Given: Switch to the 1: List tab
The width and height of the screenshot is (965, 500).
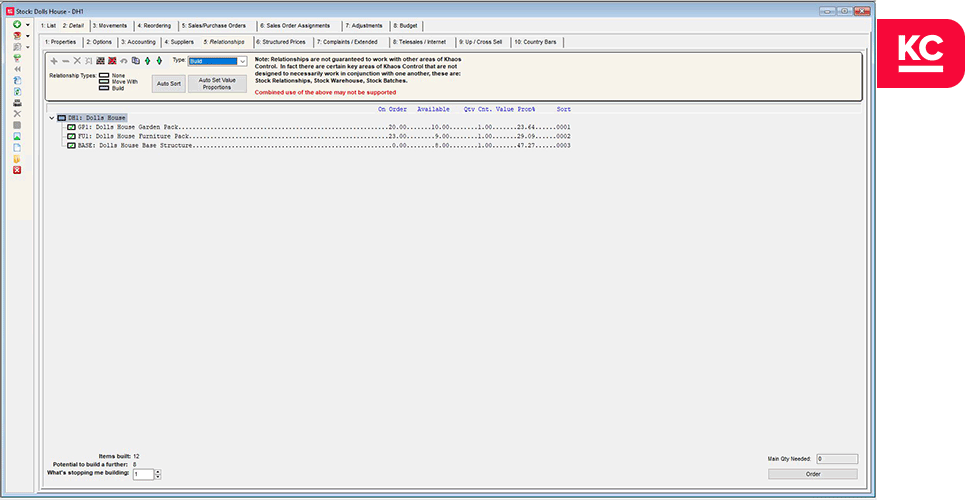Looking at the screenshot, I should click(48, 26).
